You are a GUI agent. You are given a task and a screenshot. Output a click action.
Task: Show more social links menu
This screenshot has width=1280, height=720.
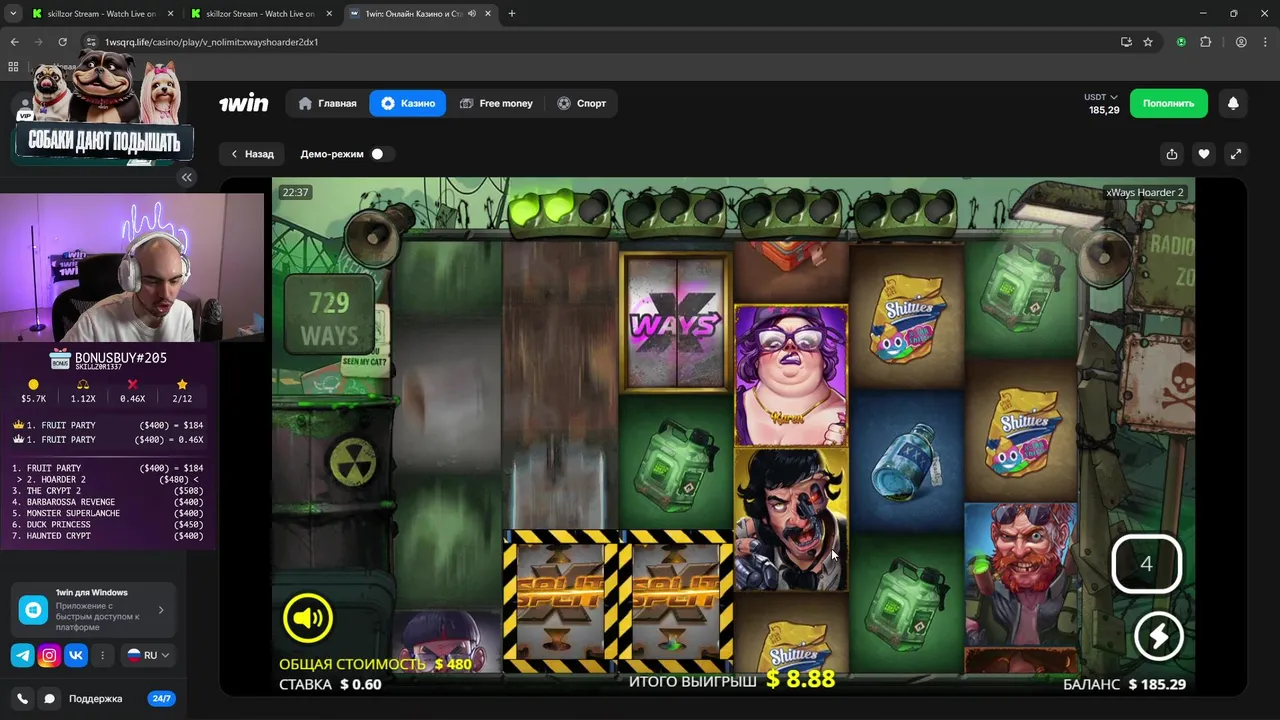click(x=102, y=656)
